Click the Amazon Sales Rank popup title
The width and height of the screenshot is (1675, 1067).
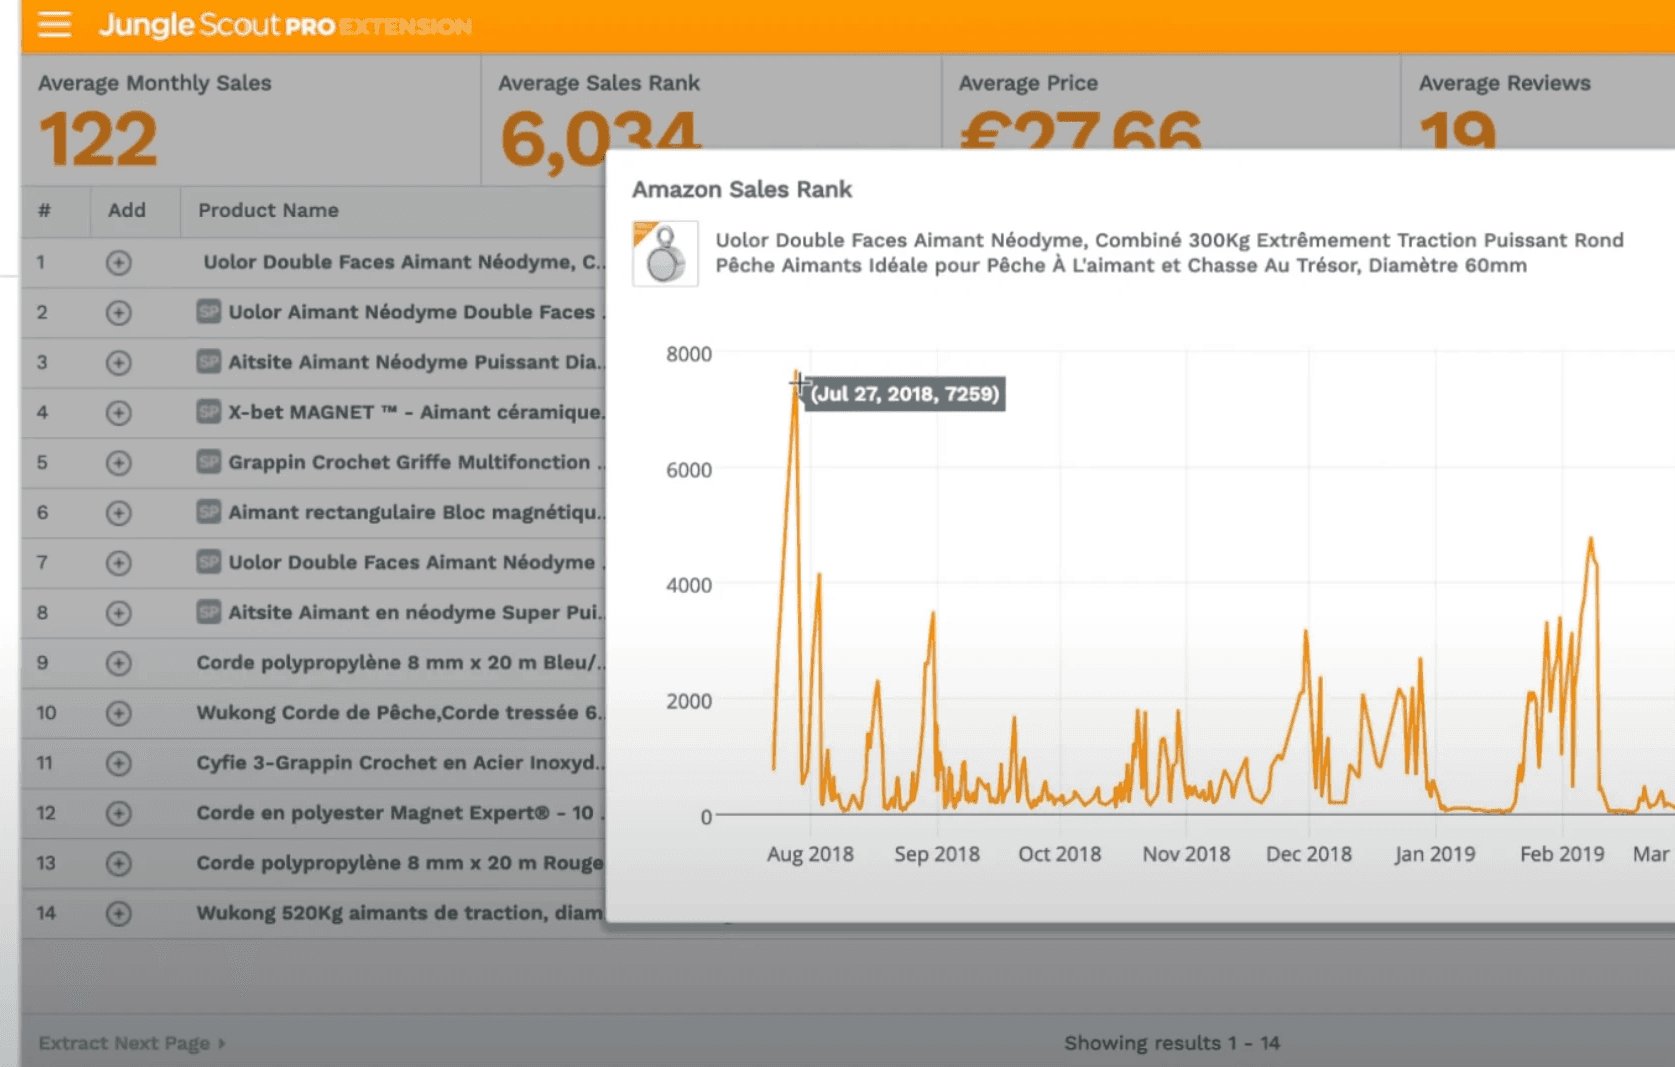tap(742, 189)
